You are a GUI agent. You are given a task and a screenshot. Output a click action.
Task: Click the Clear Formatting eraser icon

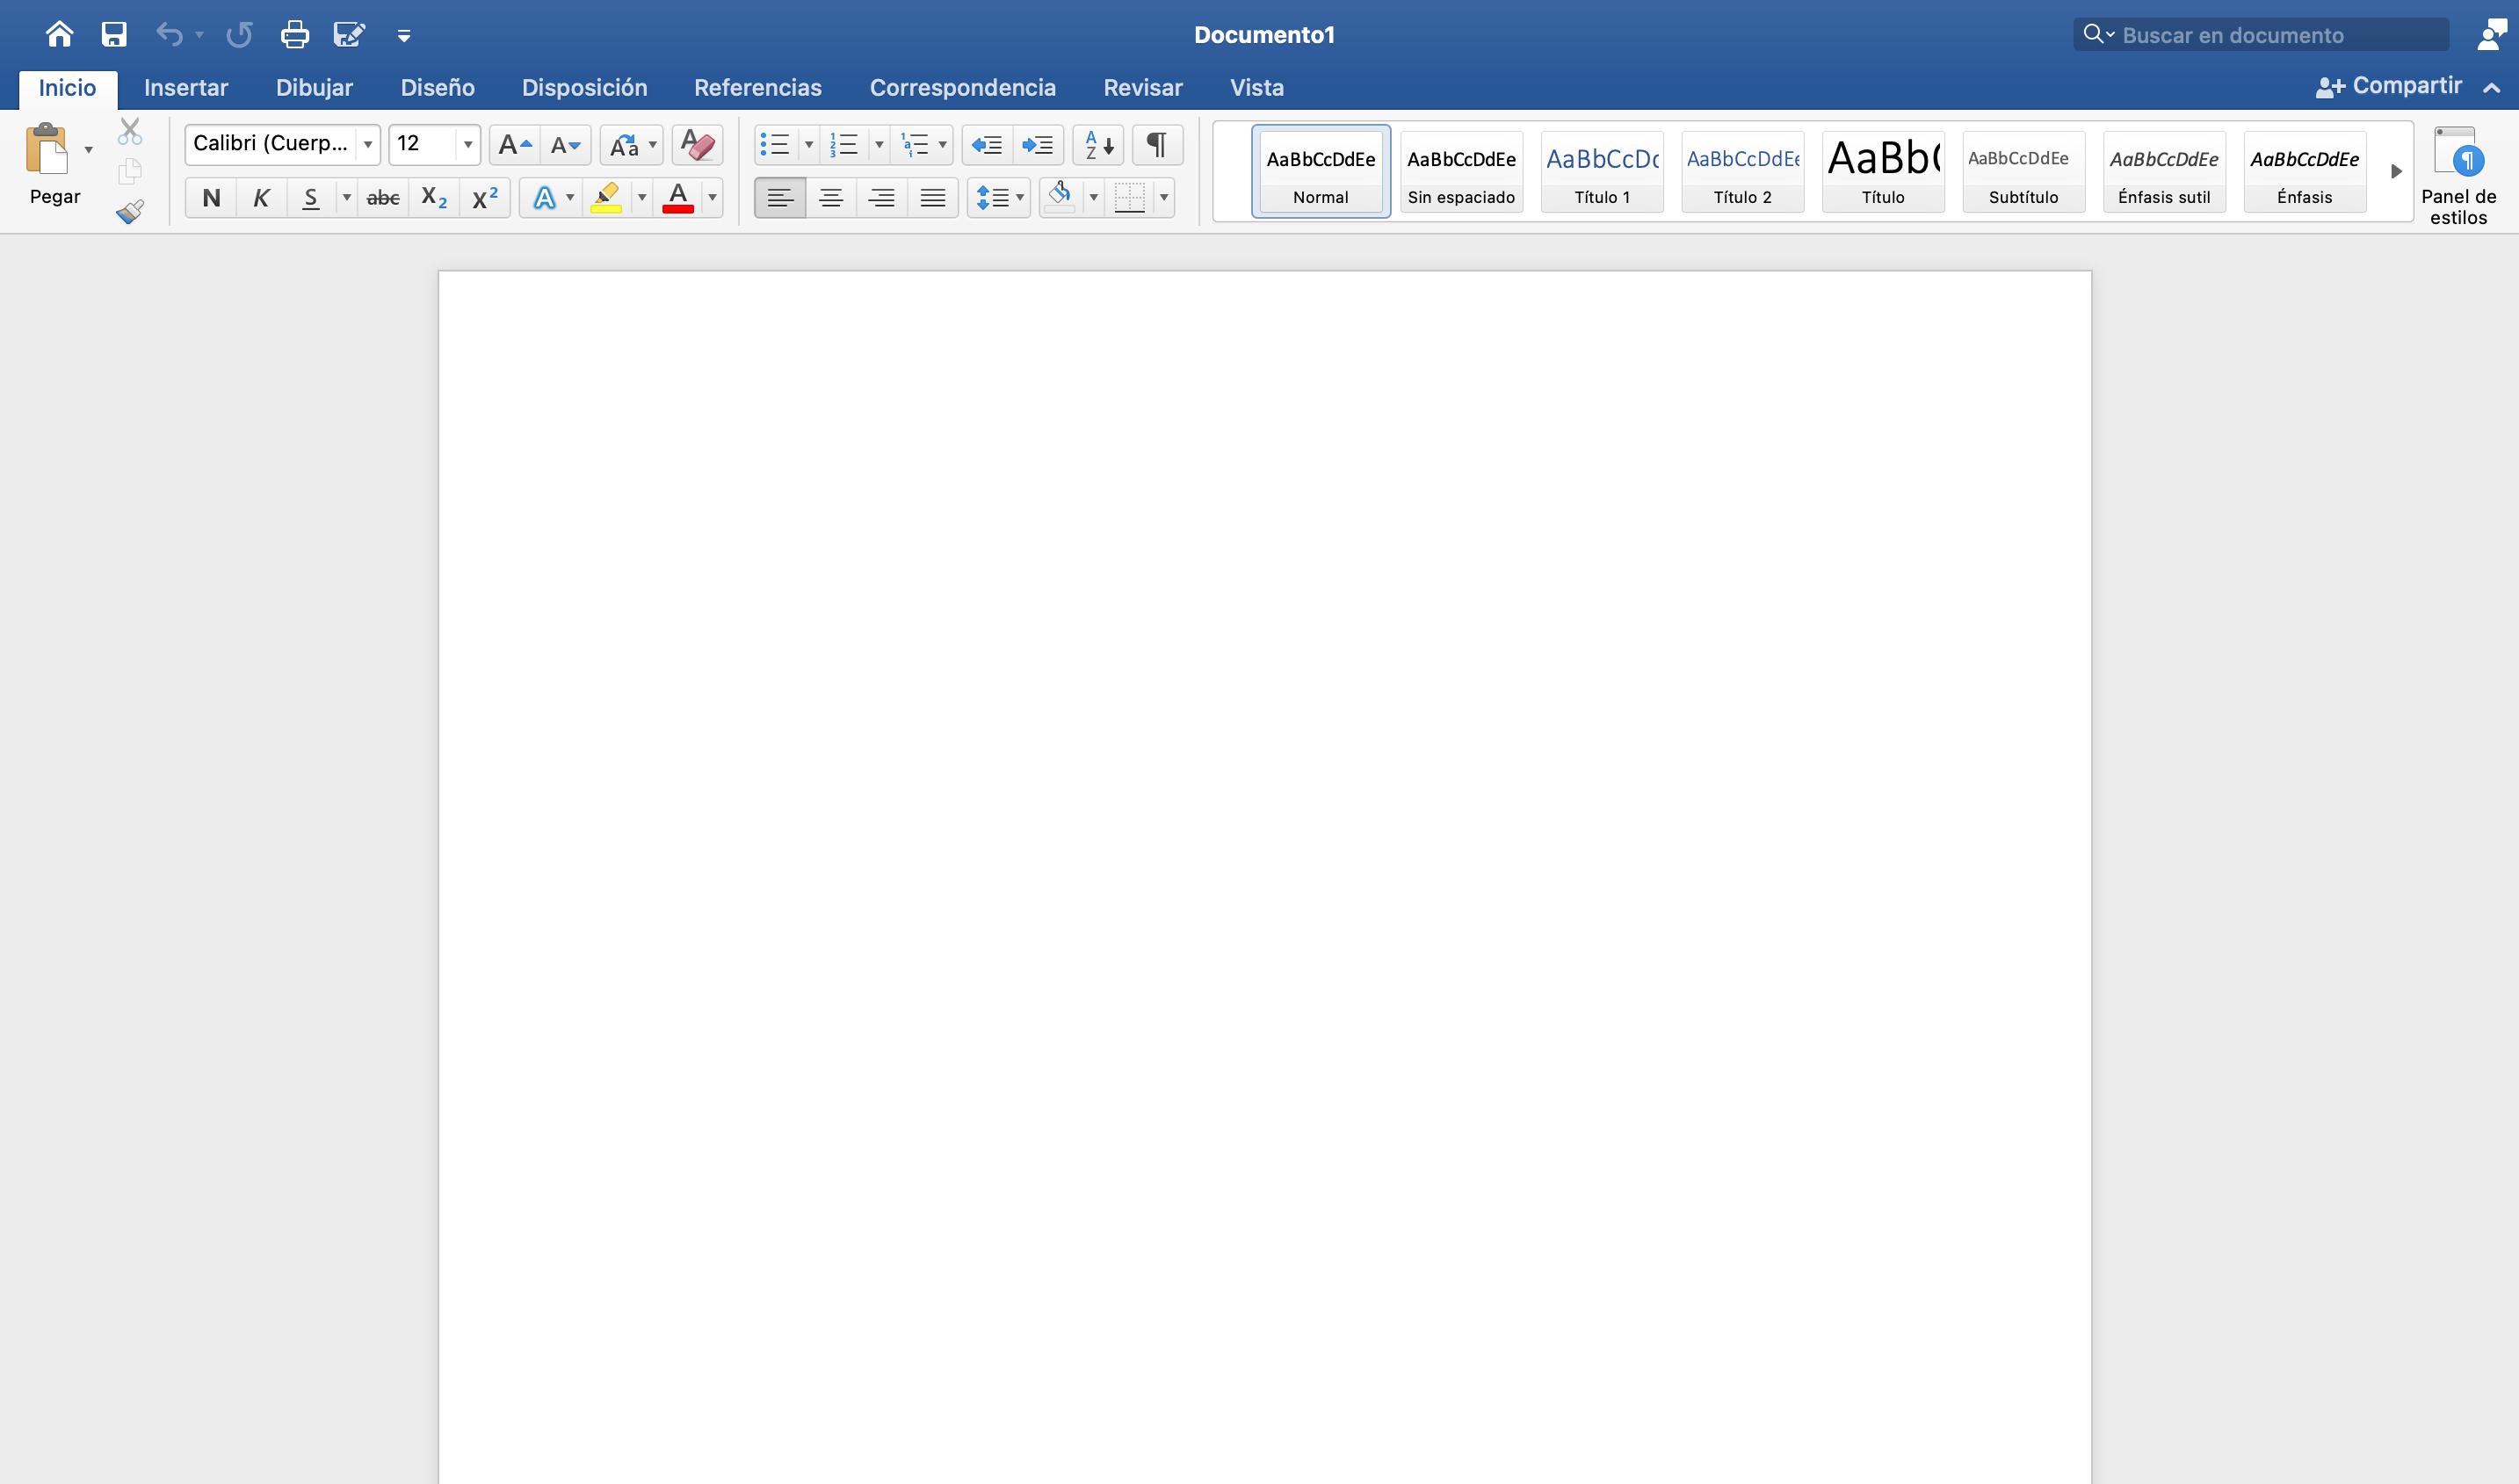pos(697,145)
